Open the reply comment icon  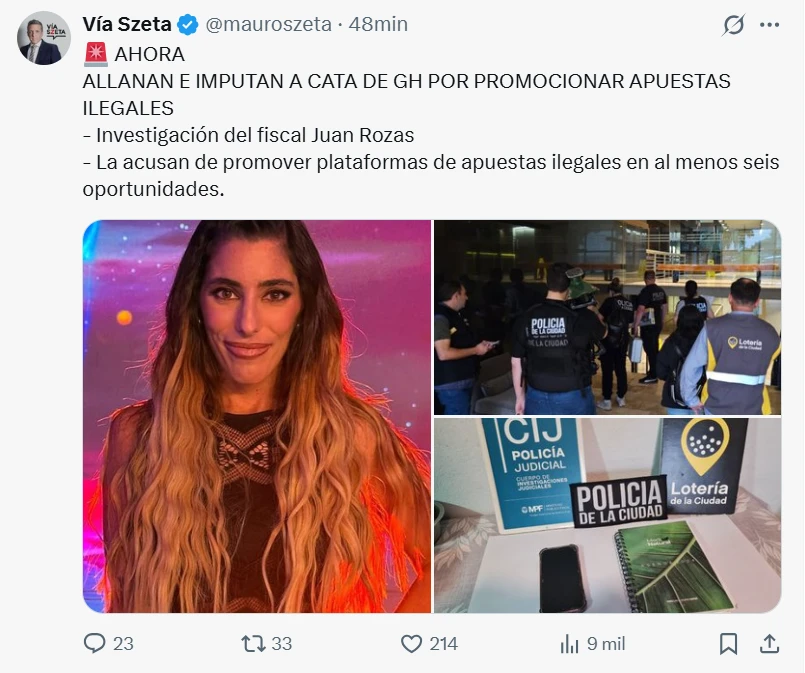coord(94,643)
